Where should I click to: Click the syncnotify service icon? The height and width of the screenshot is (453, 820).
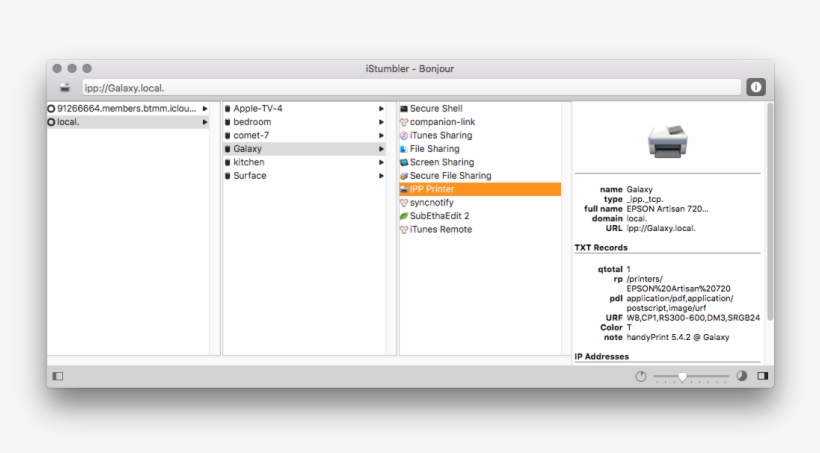(404, 203)
